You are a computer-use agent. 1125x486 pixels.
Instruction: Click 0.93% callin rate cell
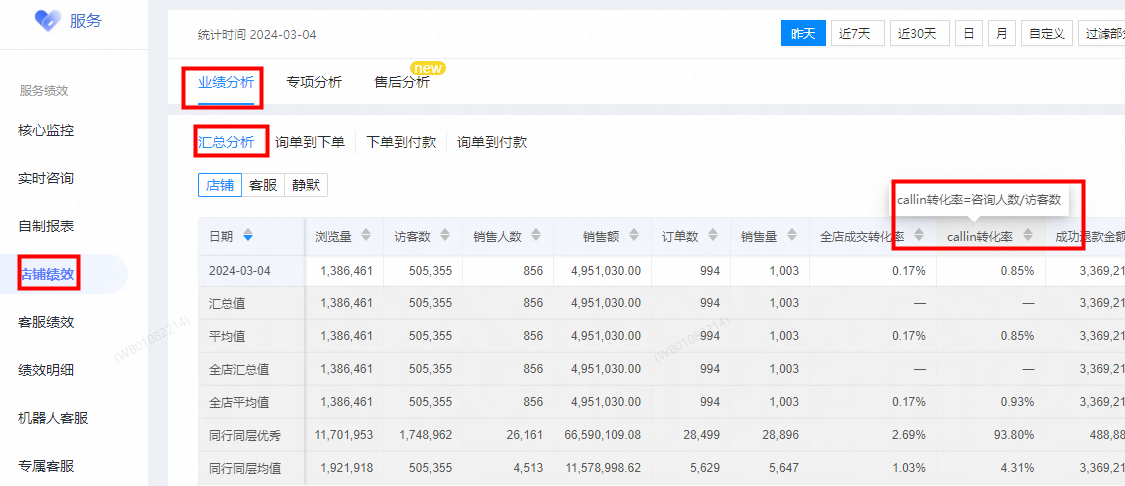(1017, 402)
